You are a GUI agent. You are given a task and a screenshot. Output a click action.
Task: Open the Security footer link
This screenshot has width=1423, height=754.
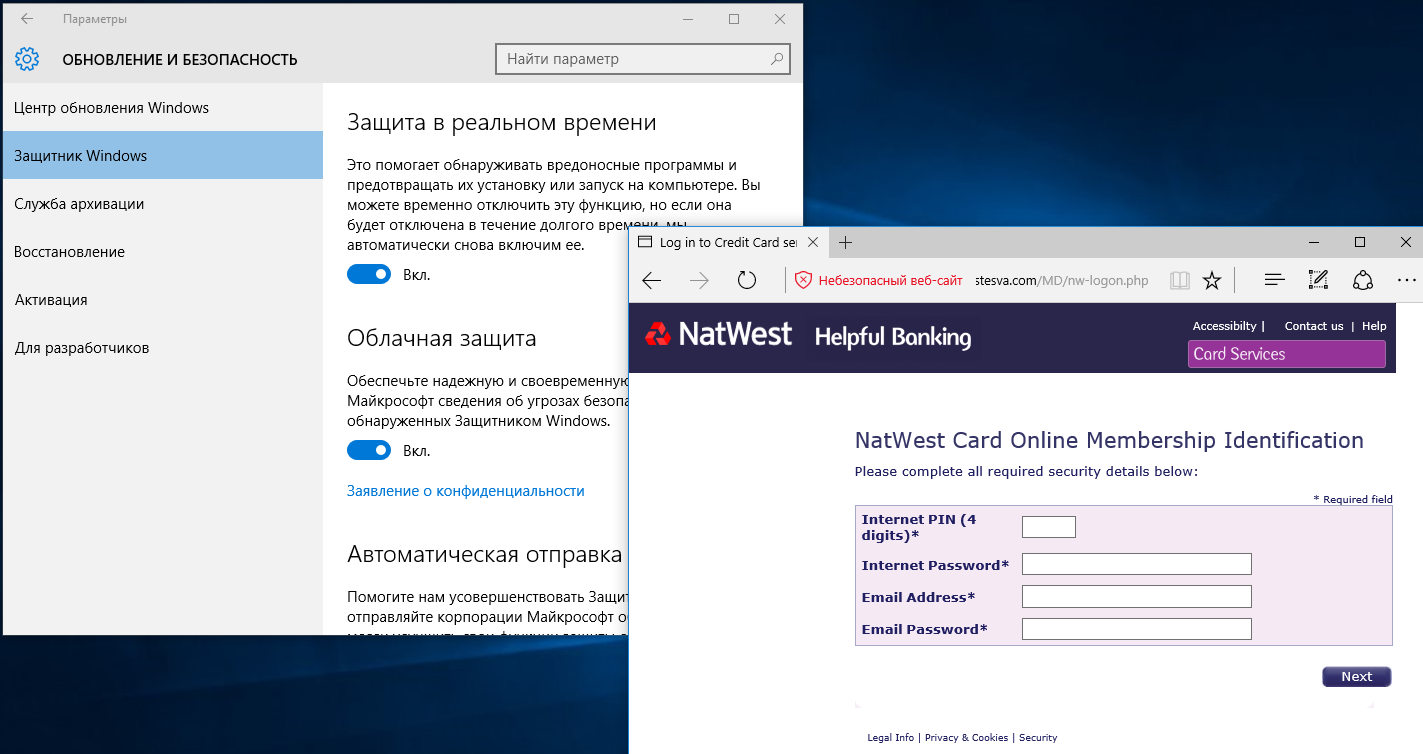(x=1038, y=738)
